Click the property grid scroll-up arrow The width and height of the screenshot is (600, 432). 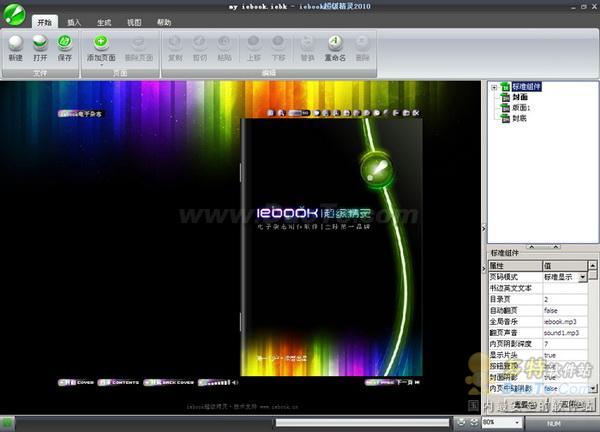(x=592, y=265)
